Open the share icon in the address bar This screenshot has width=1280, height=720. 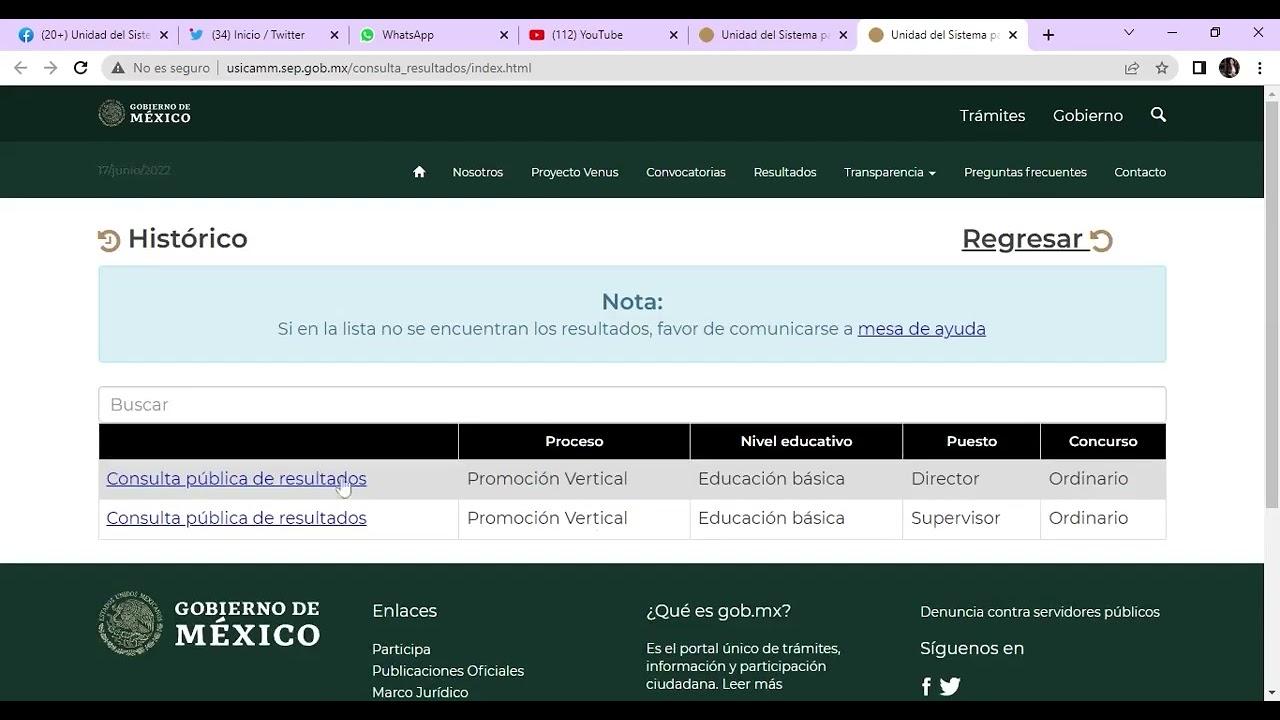[1131, 68]
